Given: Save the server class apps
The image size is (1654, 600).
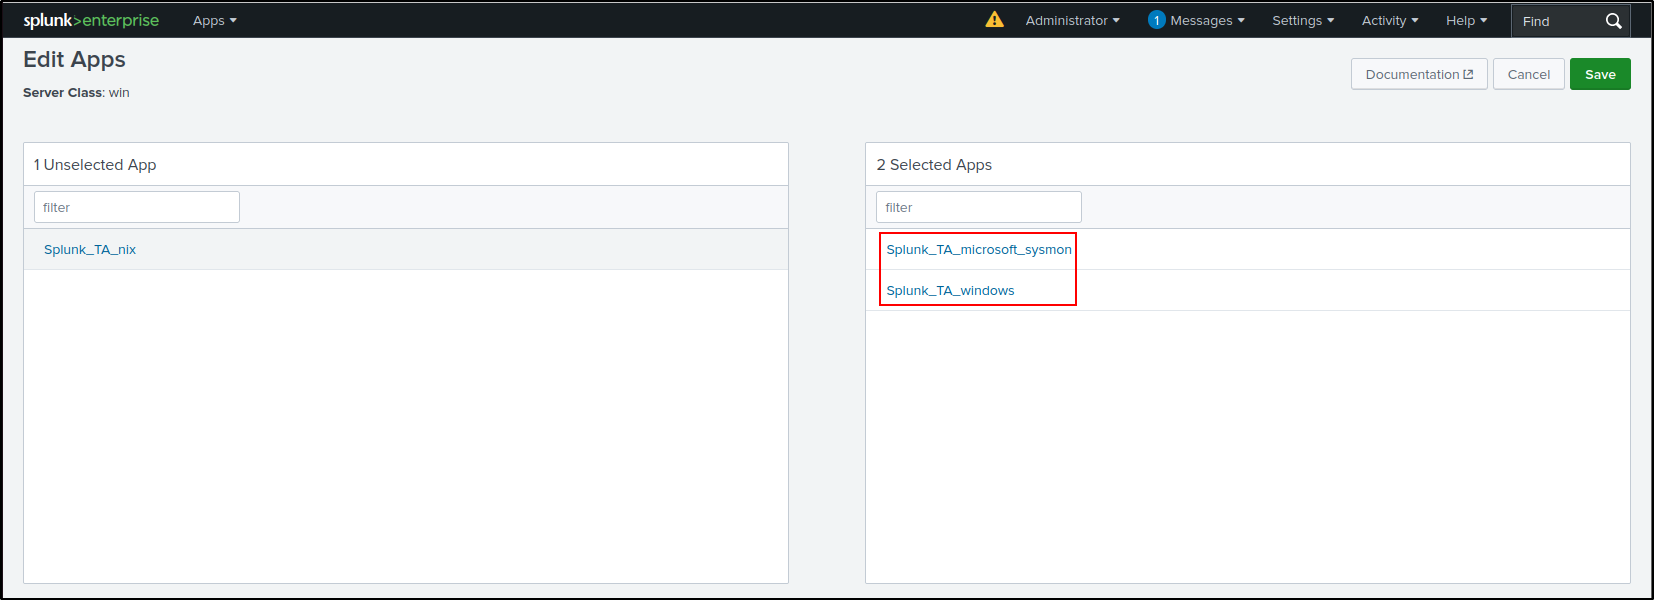Looking at the screenshot, I should pyautogui.click(x=1600, y=74).
